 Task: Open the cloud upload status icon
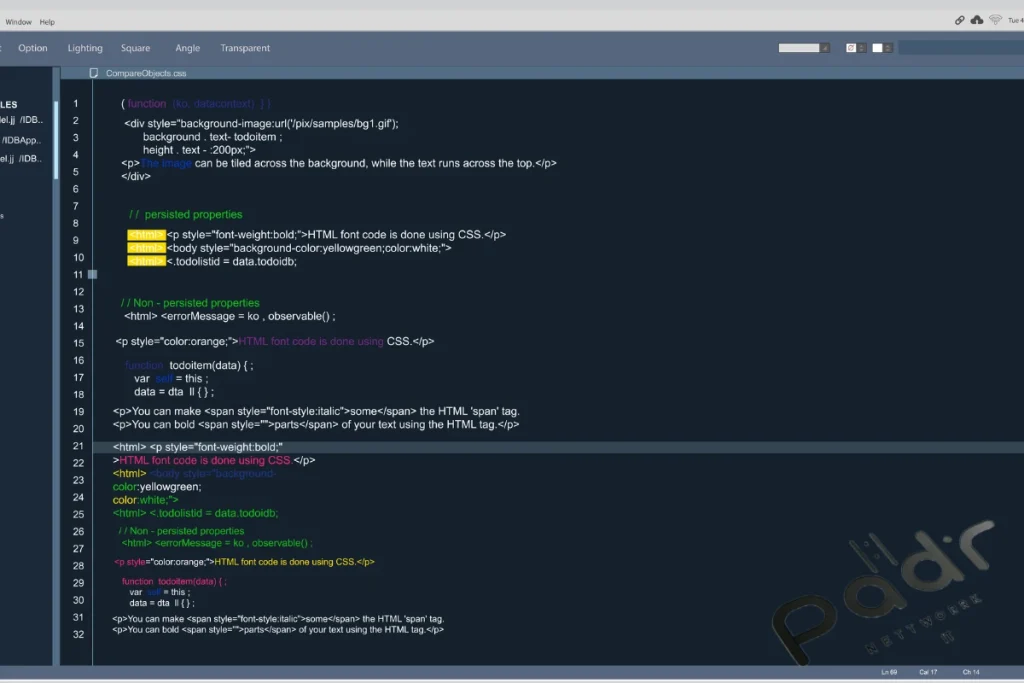pos(977,20)
